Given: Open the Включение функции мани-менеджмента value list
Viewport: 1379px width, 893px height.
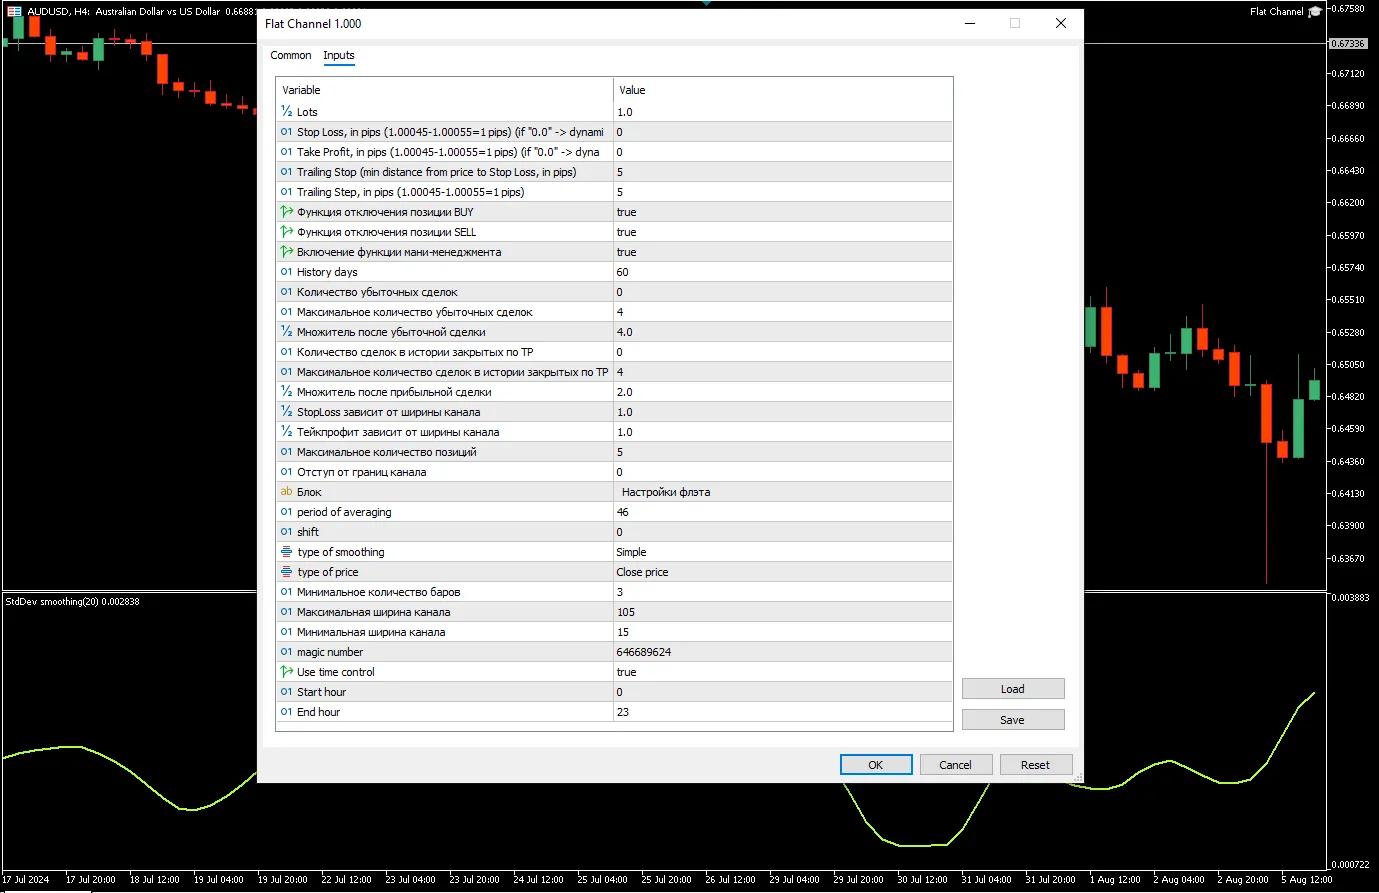Looking at the screenshot, I should pyautogui.click(x=782, y=252).
